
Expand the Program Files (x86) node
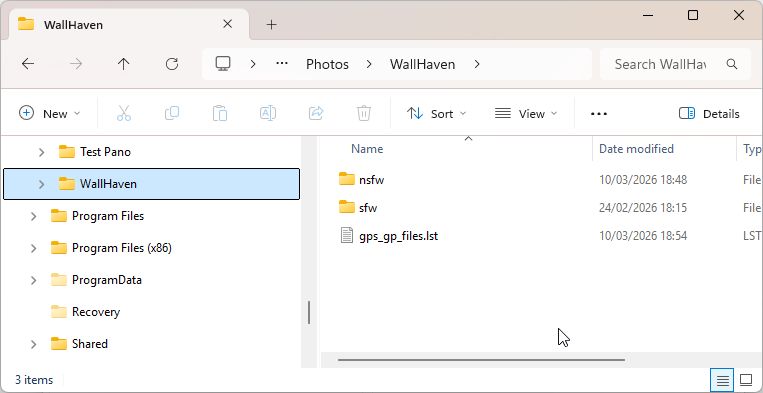(x=33, y=249)
